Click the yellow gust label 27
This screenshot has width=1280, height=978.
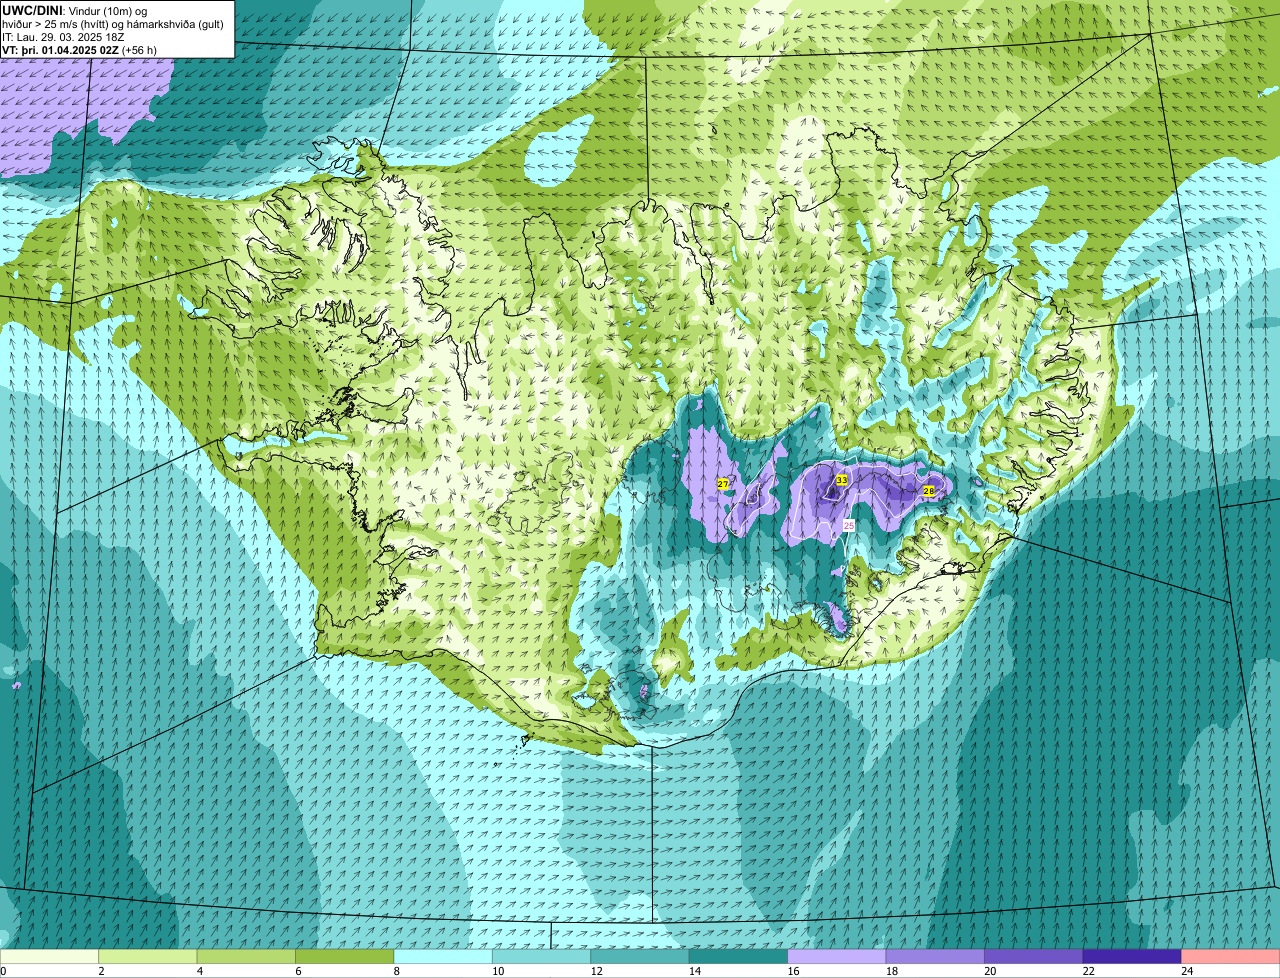coord(723,484)
